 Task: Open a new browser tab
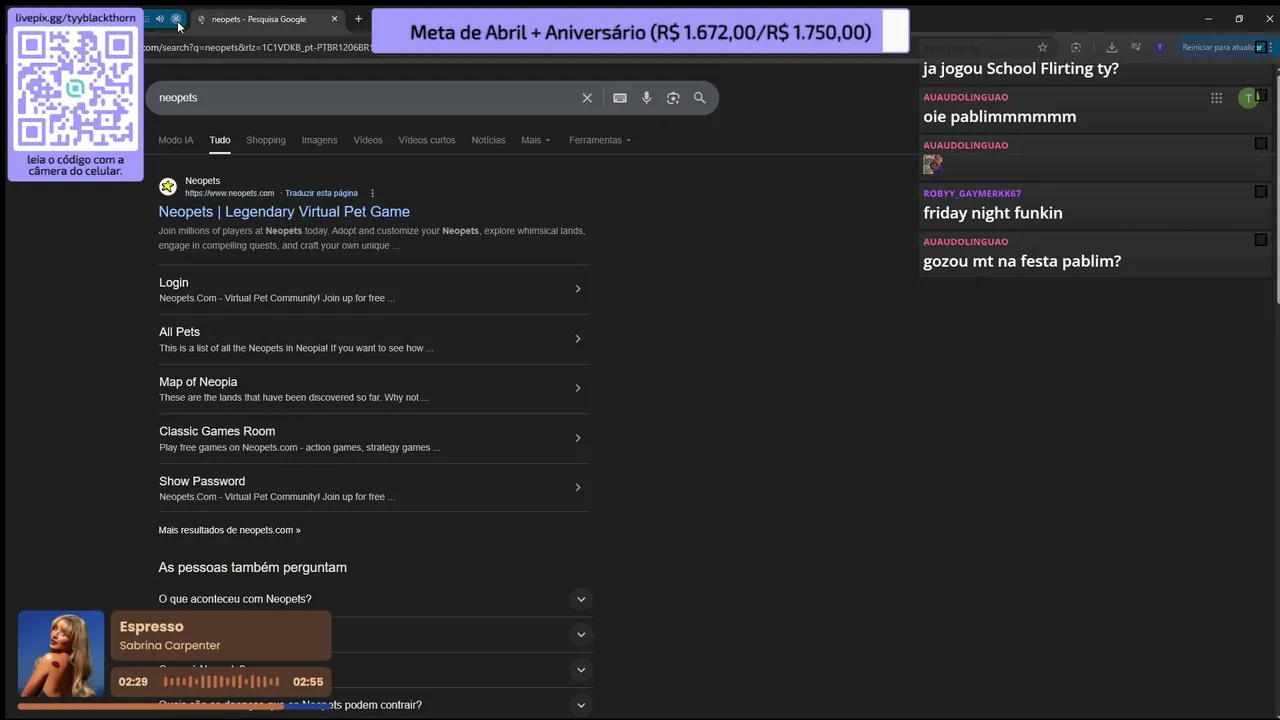[358, 19]
